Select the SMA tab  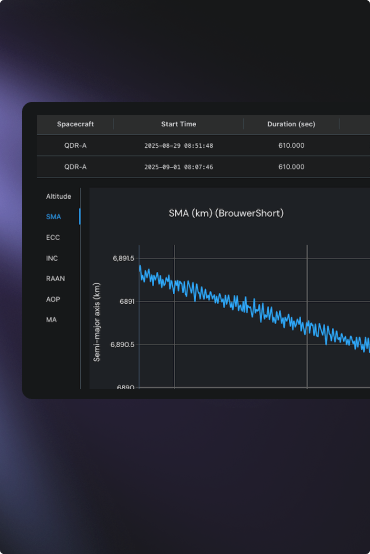(x=53, y=217)
